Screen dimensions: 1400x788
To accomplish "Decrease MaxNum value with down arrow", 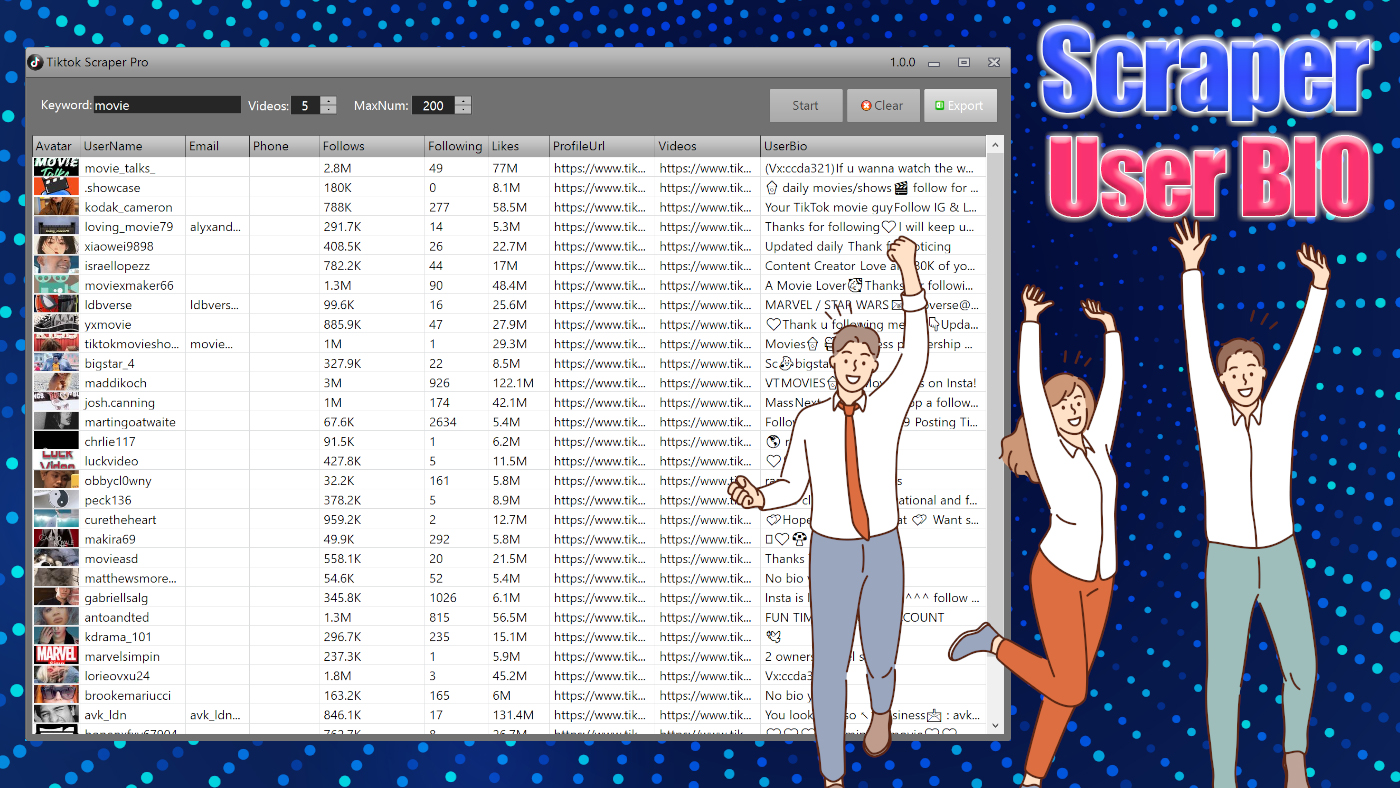I will (462, 110).
